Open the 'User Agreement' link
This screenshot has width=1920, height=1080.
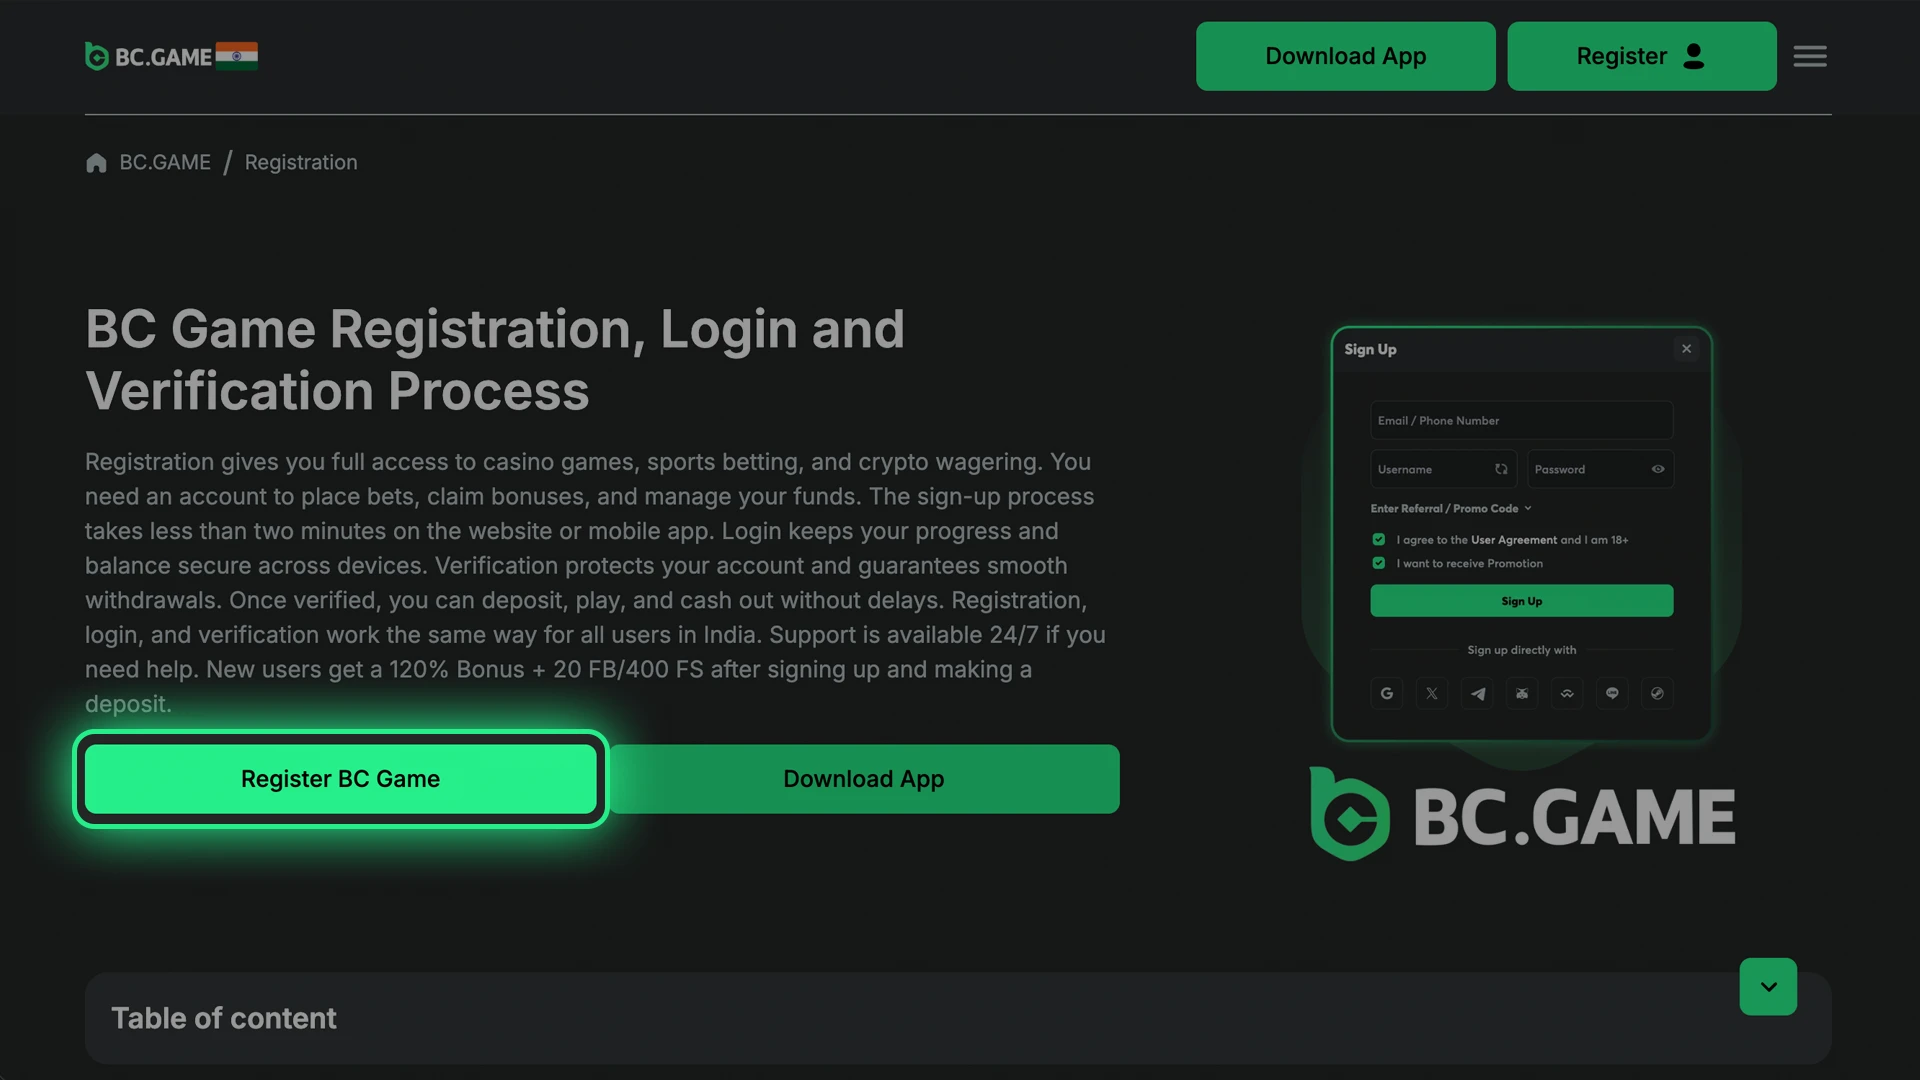pos(1516,539)
